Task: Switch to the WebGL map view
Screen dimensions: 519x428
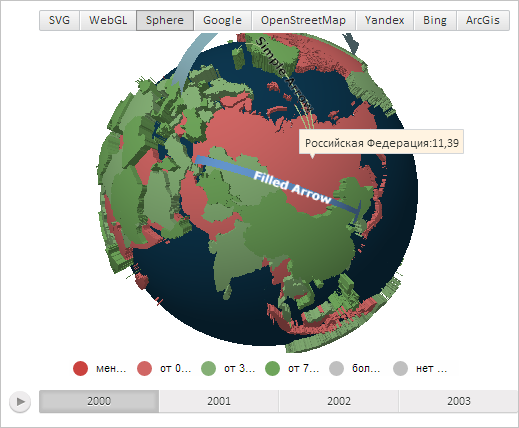Action: tap(108, 20)
